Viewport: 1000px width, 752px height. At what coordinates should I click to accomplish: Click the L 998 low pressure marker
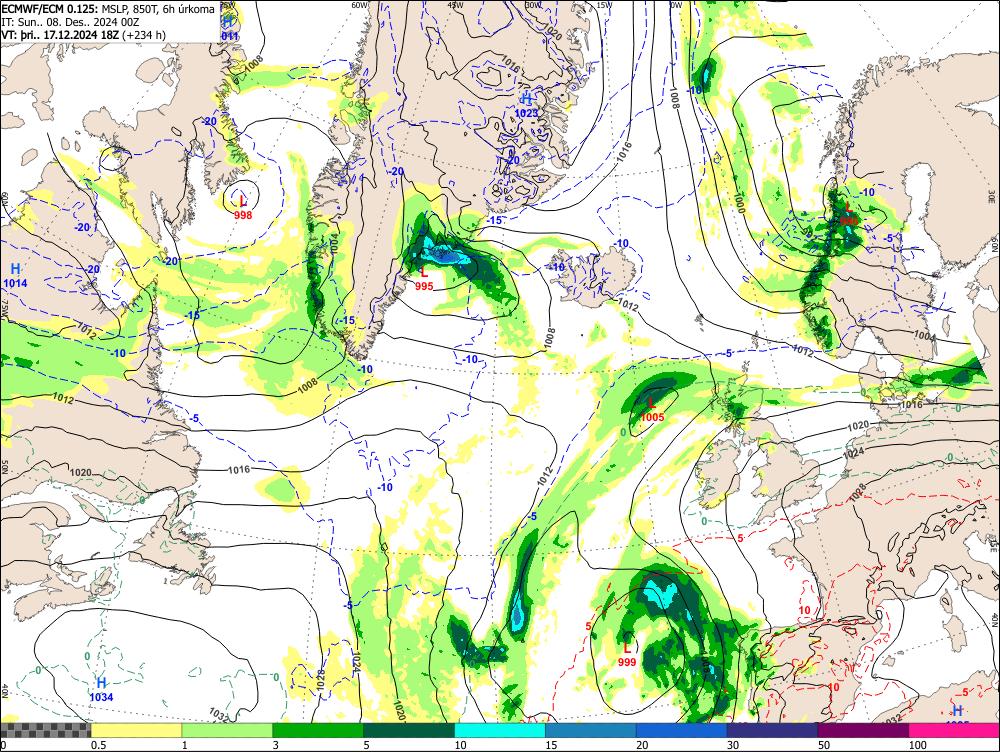(243, 209)
